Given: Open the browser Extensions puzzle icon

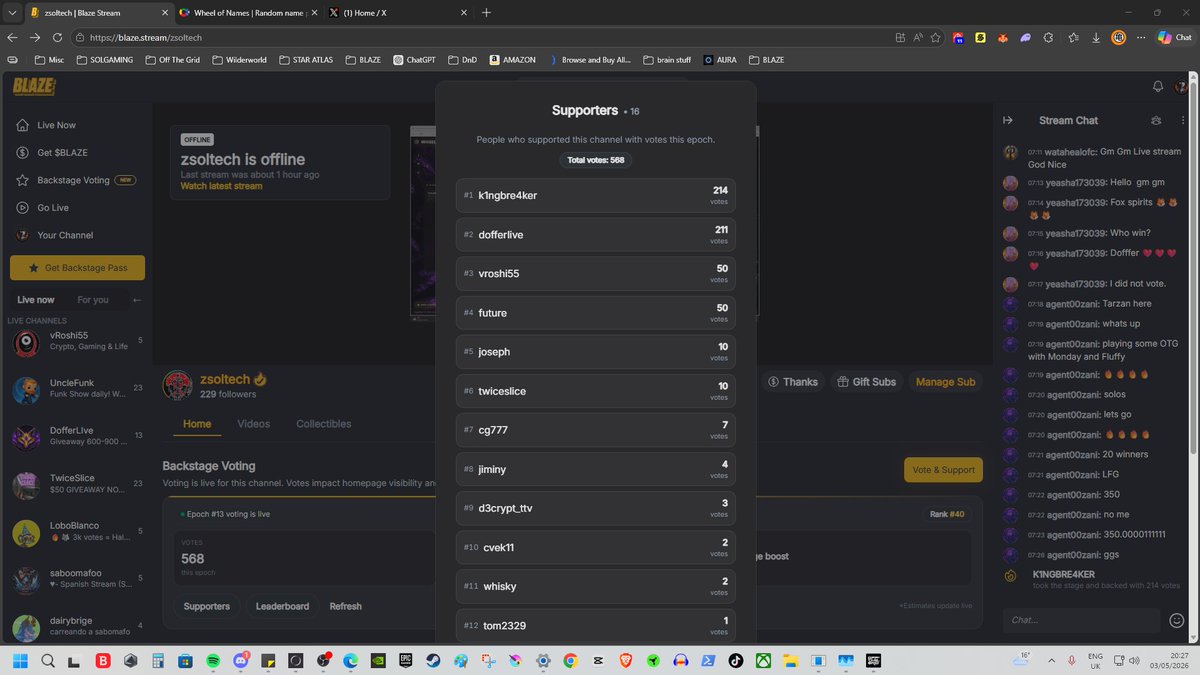Looking at the screenshot, I should 1048,37.
